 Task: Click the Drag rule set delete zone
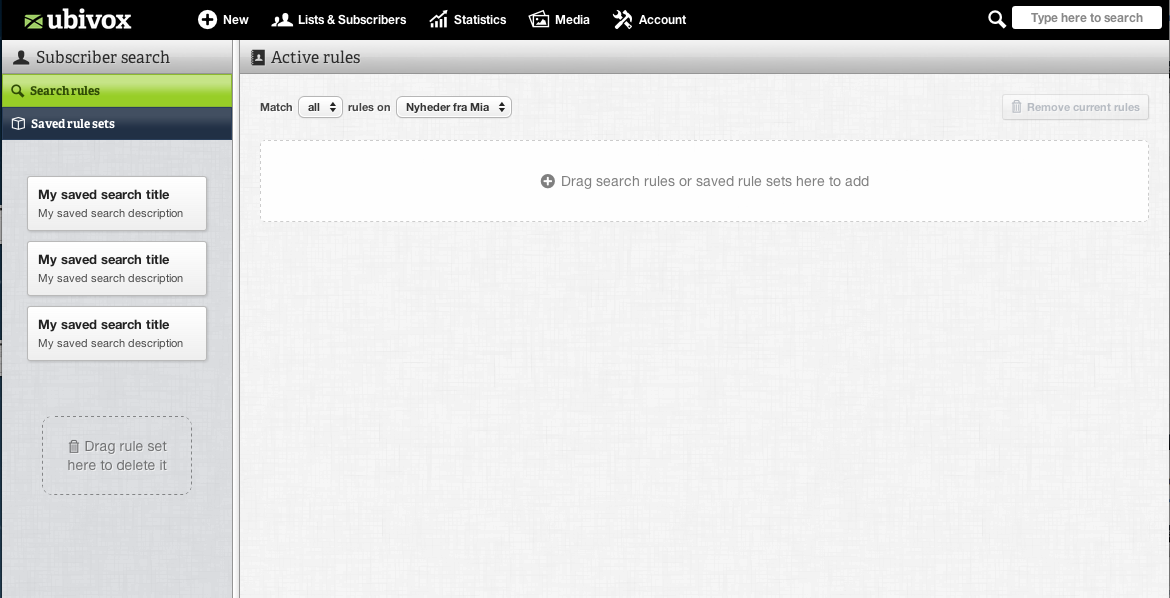(117, 455)
